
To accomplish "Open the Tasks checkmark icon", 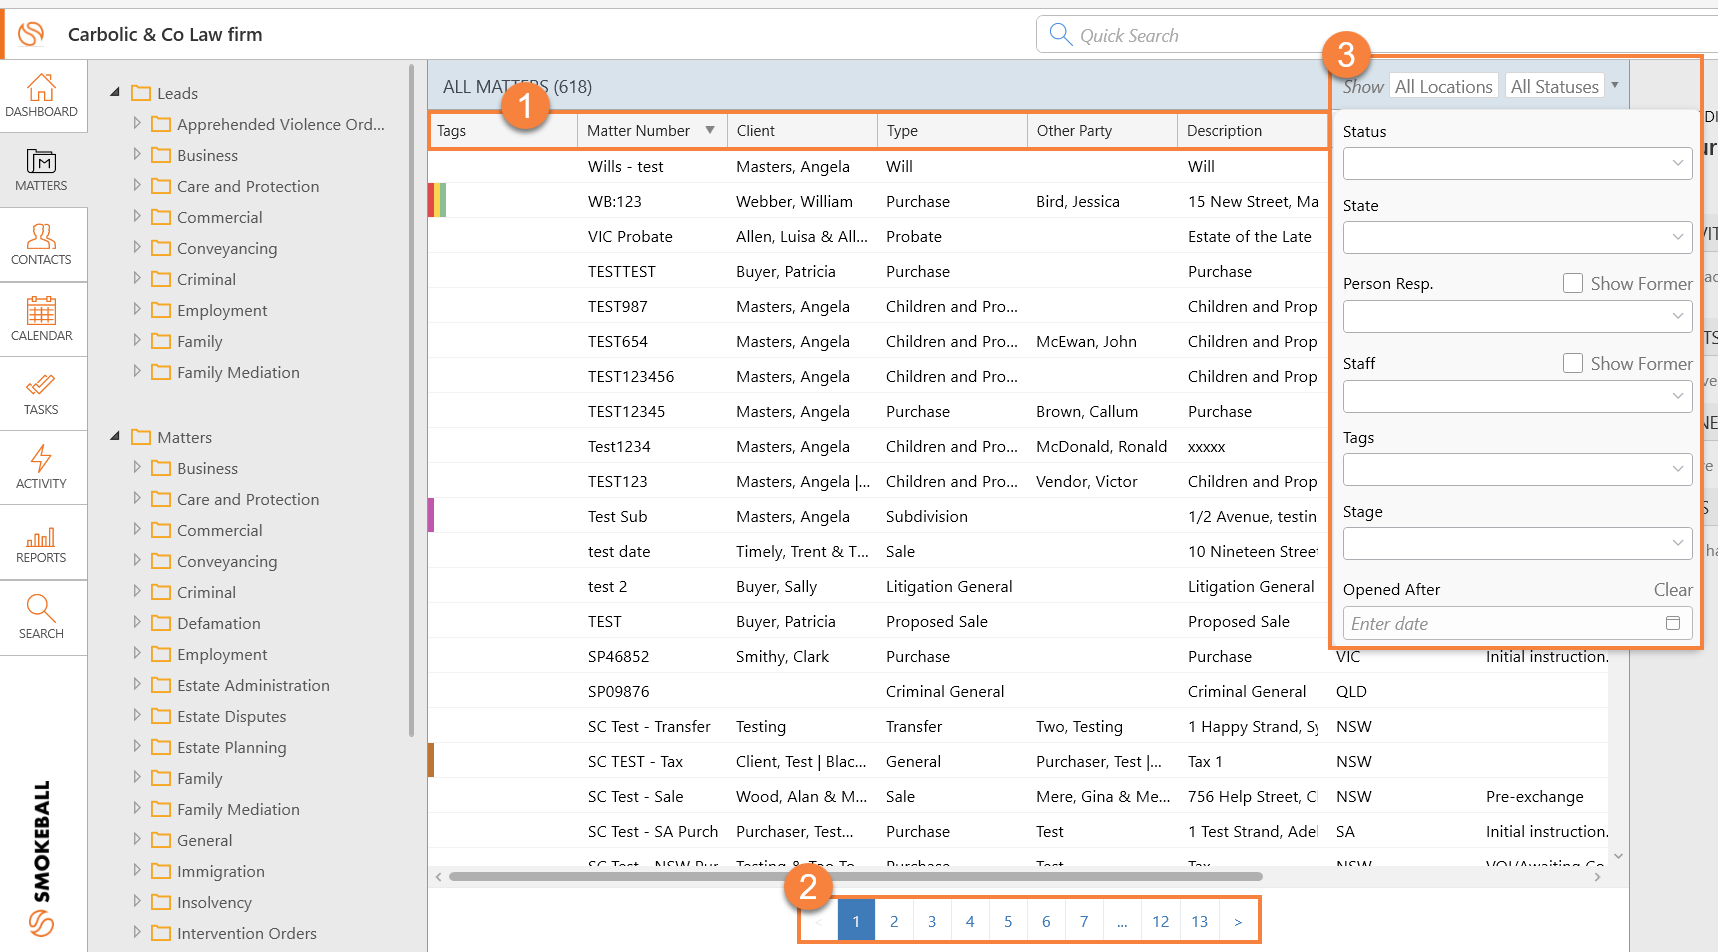I will pos(41,385).
